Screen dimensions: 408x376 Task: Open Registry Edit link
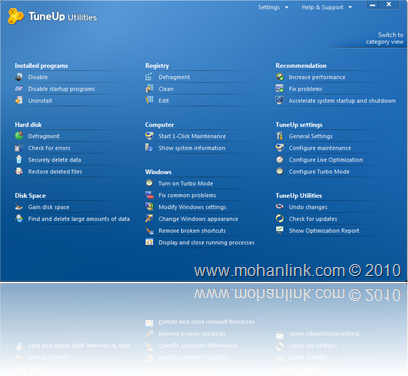click(164, 101)
